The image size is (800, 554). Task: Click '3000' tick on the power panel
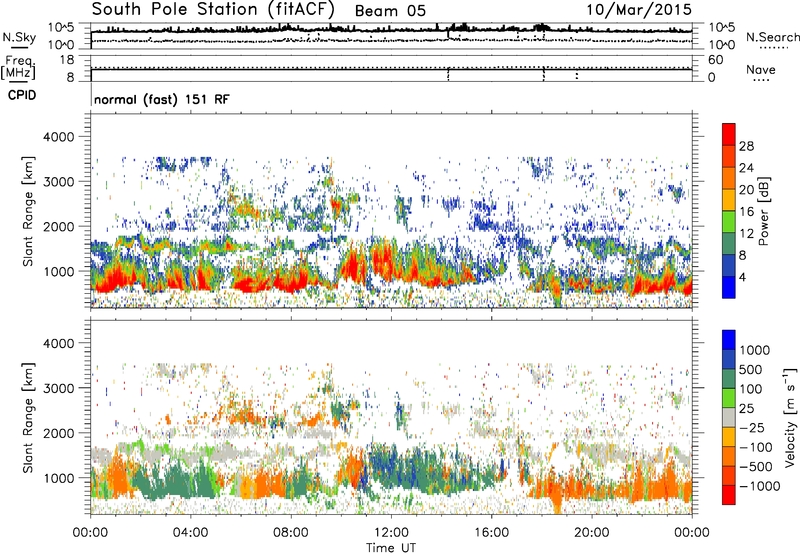click(59, 182)
